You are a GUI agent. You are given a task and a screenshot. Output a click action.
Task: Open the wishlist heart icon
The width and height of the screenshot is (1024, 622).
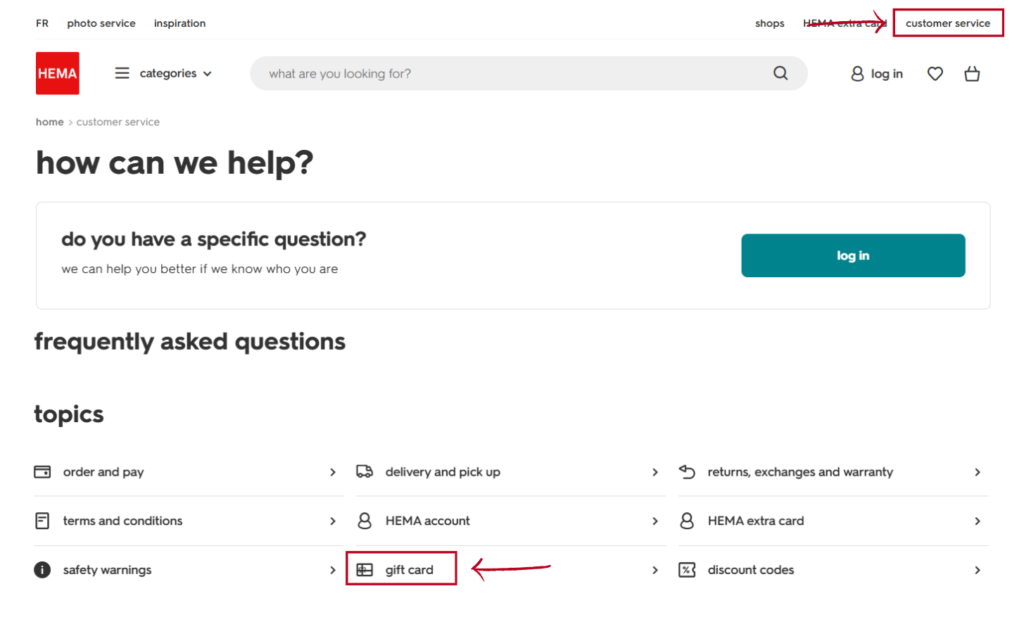[x=935, y=74]
